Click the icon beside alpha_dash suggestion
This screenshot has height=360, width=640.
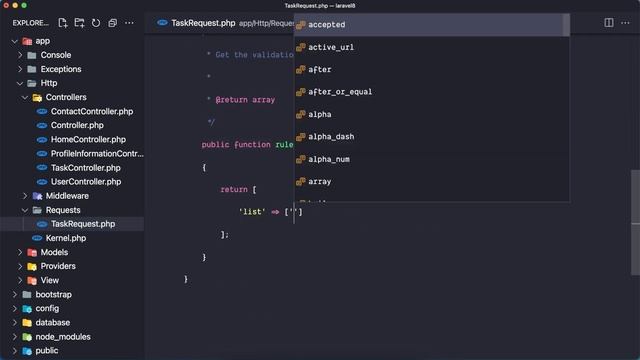[301, 137]
